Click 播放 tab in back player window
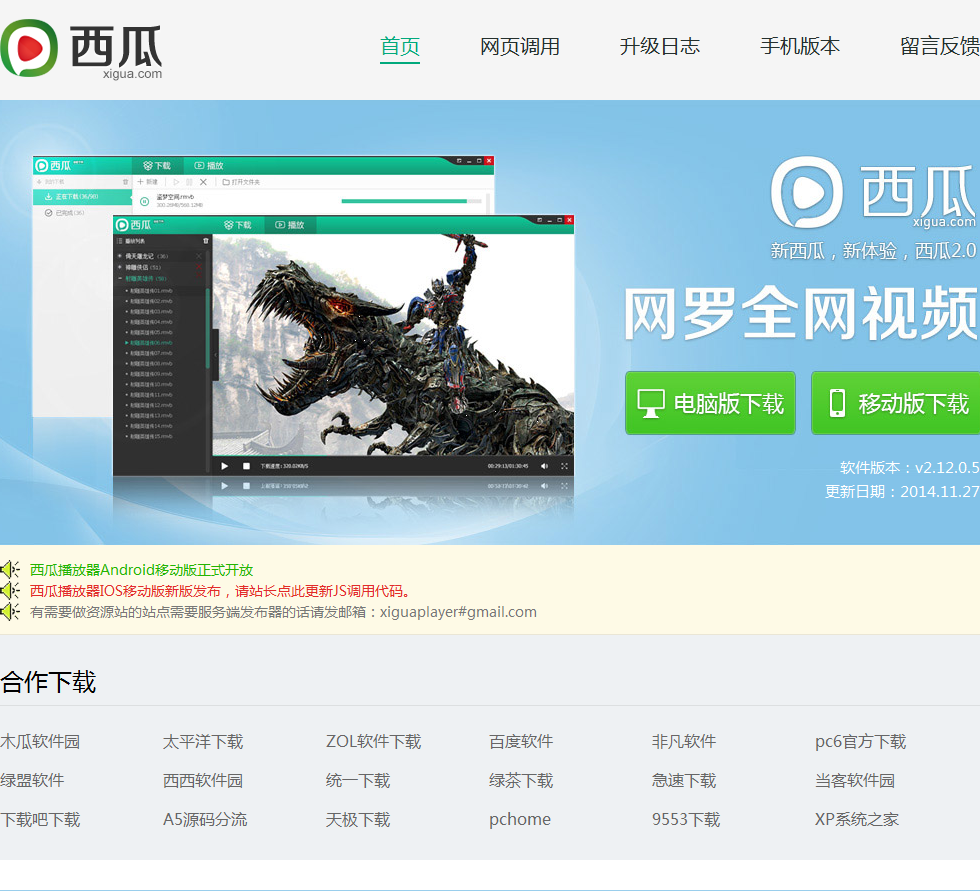This screenshot has width=980, height=891. coord(209,166)
